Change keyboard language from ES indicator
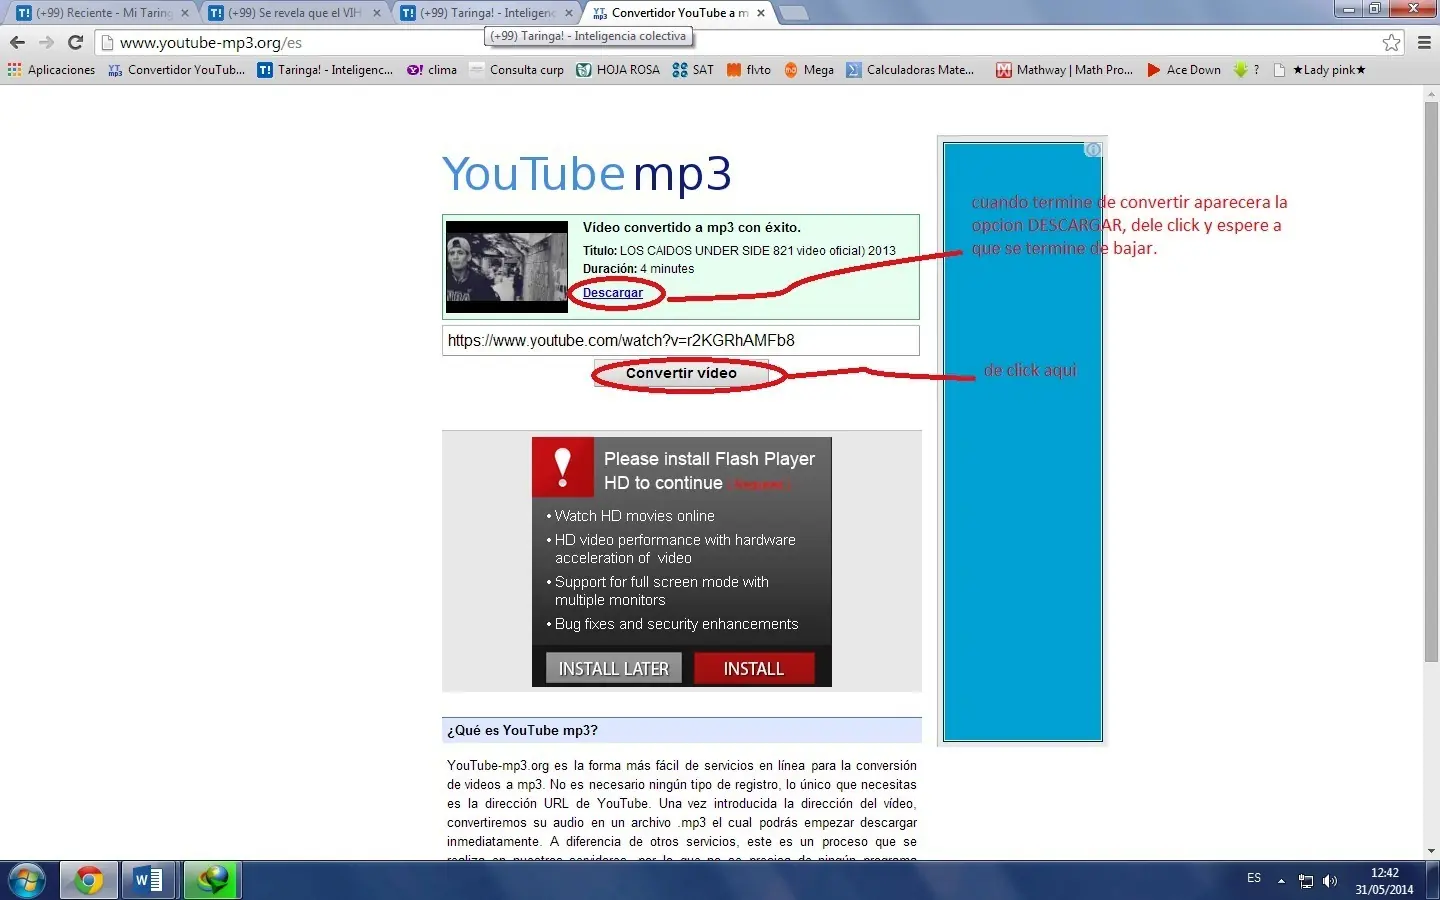Image resolution: width=1440 pixels, height=900 pixels. [1253, 878]
